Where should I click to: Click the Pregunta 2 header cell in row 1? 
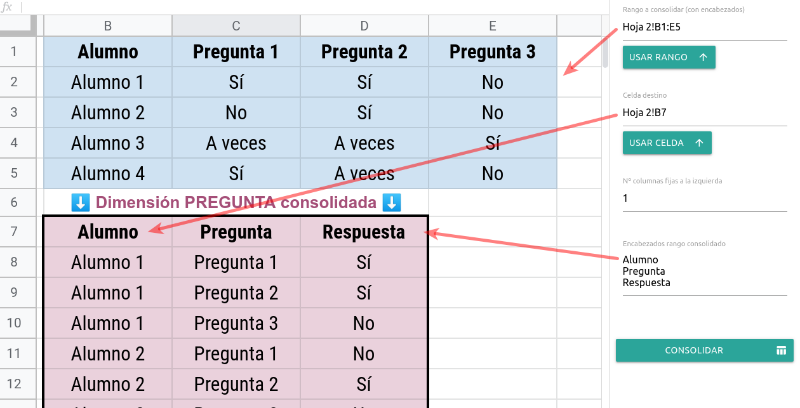tap(364, 52)
